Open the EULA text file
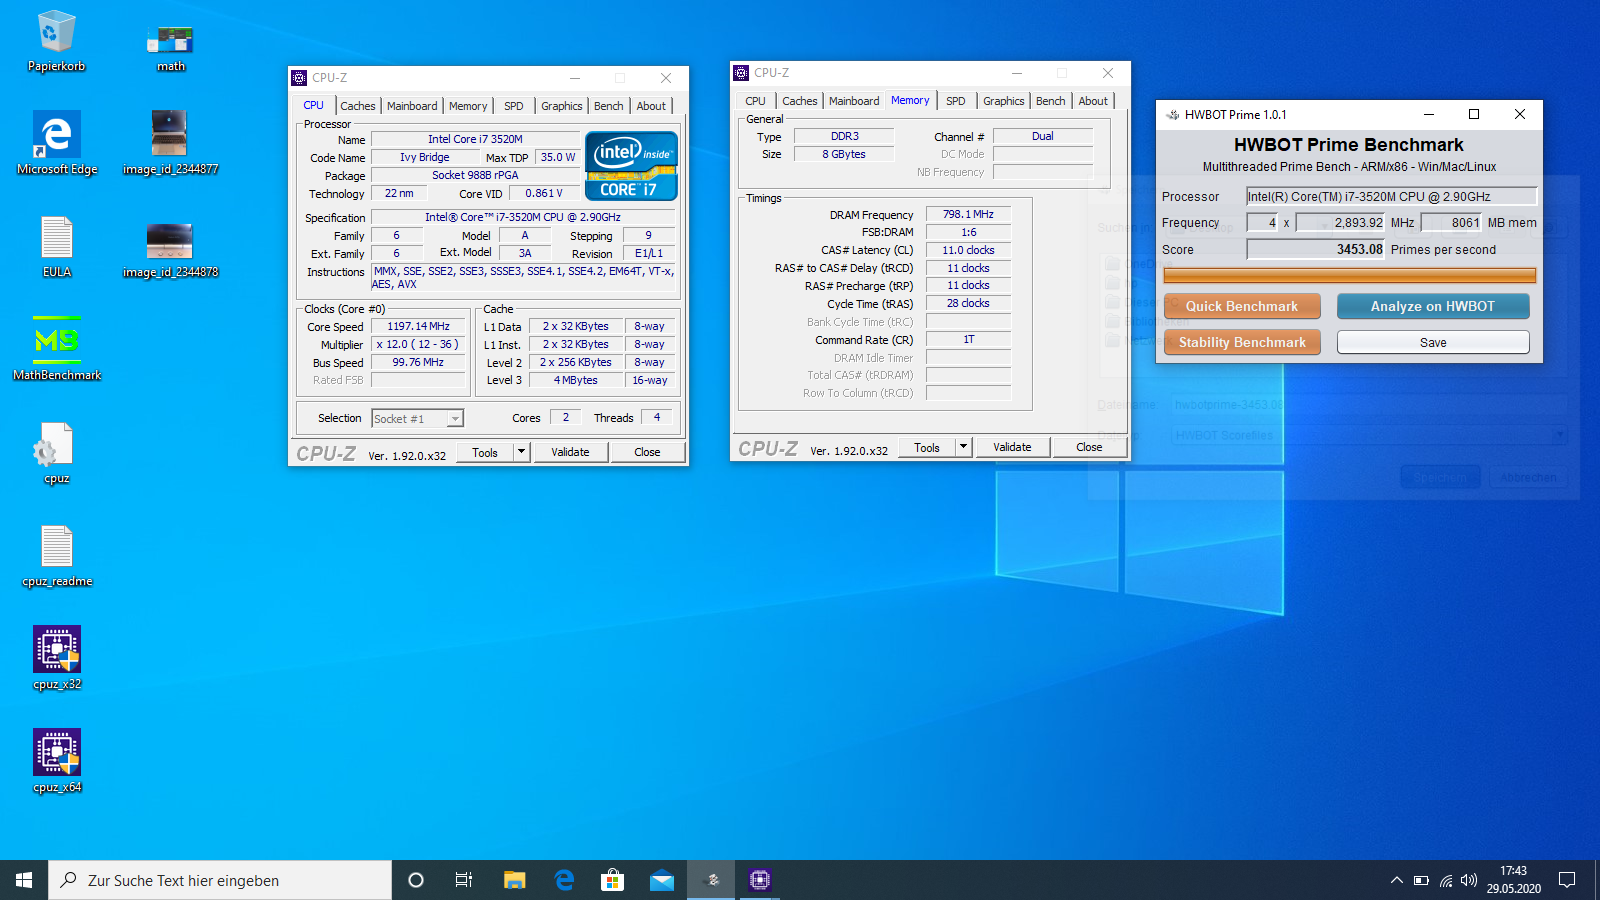This screenshot has height=900, width=1600. pyautogui.click(x=57, y=247)
